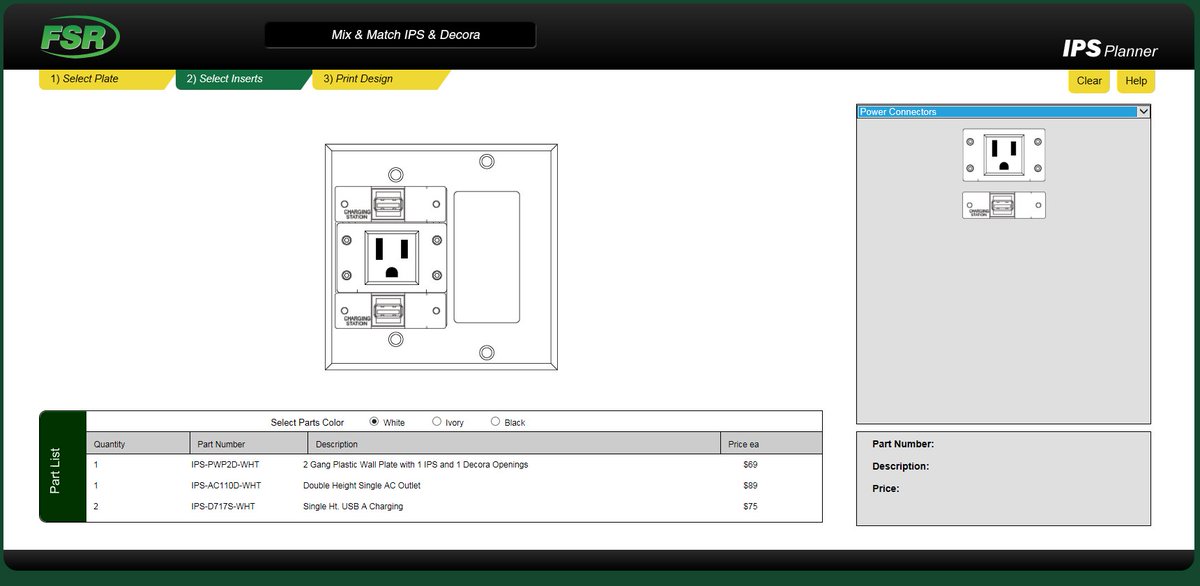Click the $75 price
This screenshot has width=1200, height=586.
[750, 507]
